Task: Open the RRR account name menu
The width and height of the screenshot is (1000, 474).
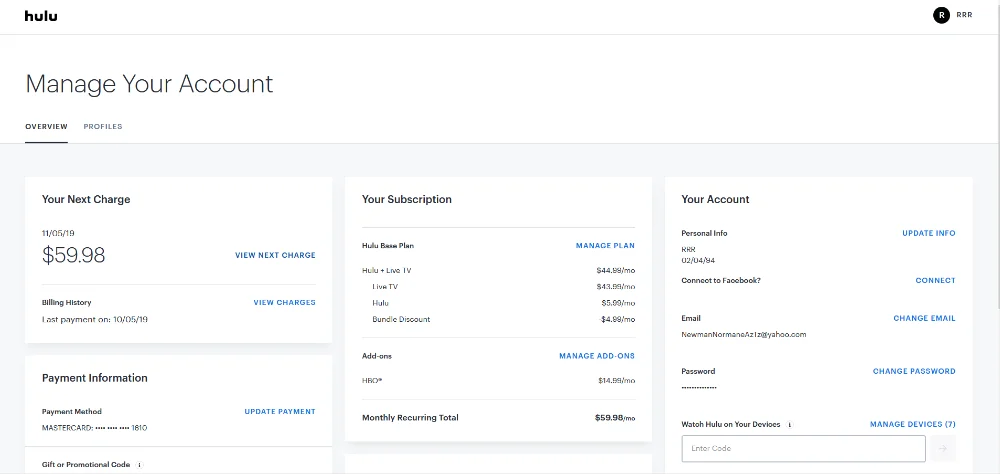Action: click(964, 15)
